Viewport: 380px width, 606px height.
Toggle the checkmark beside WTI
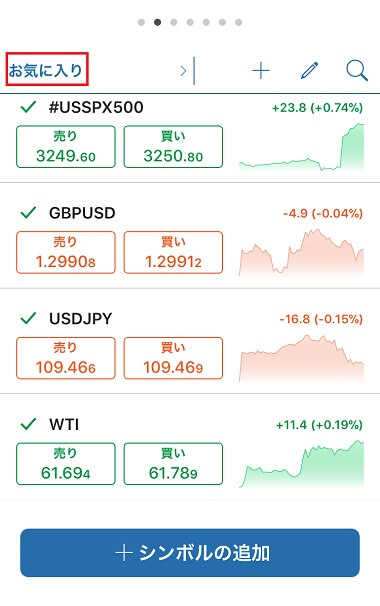(x=28, y=424)
